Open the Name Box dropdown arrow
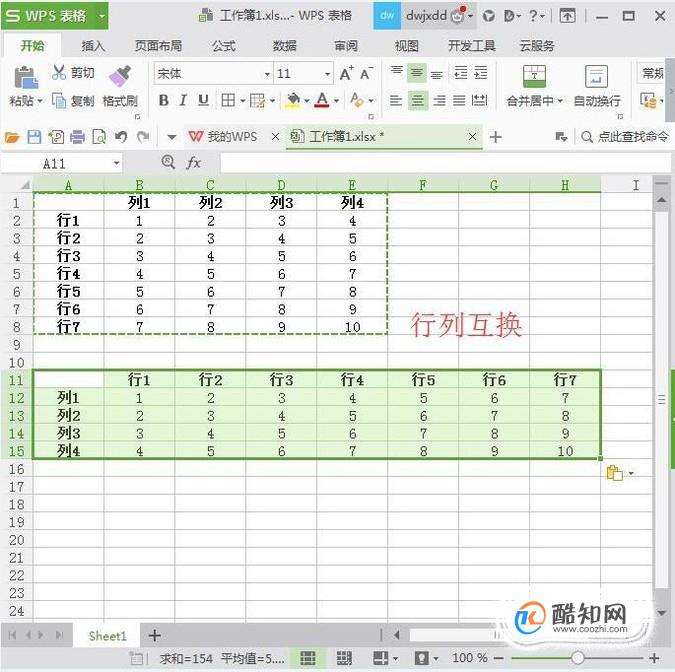 (116, 164)
